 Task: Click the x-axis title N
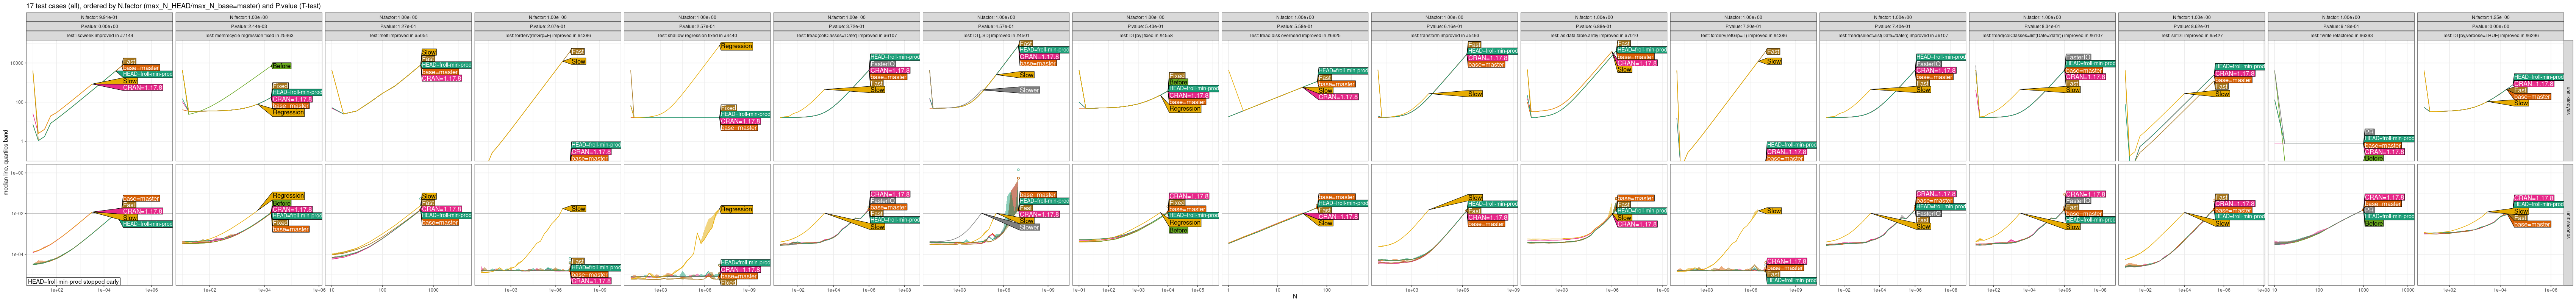1294,297
